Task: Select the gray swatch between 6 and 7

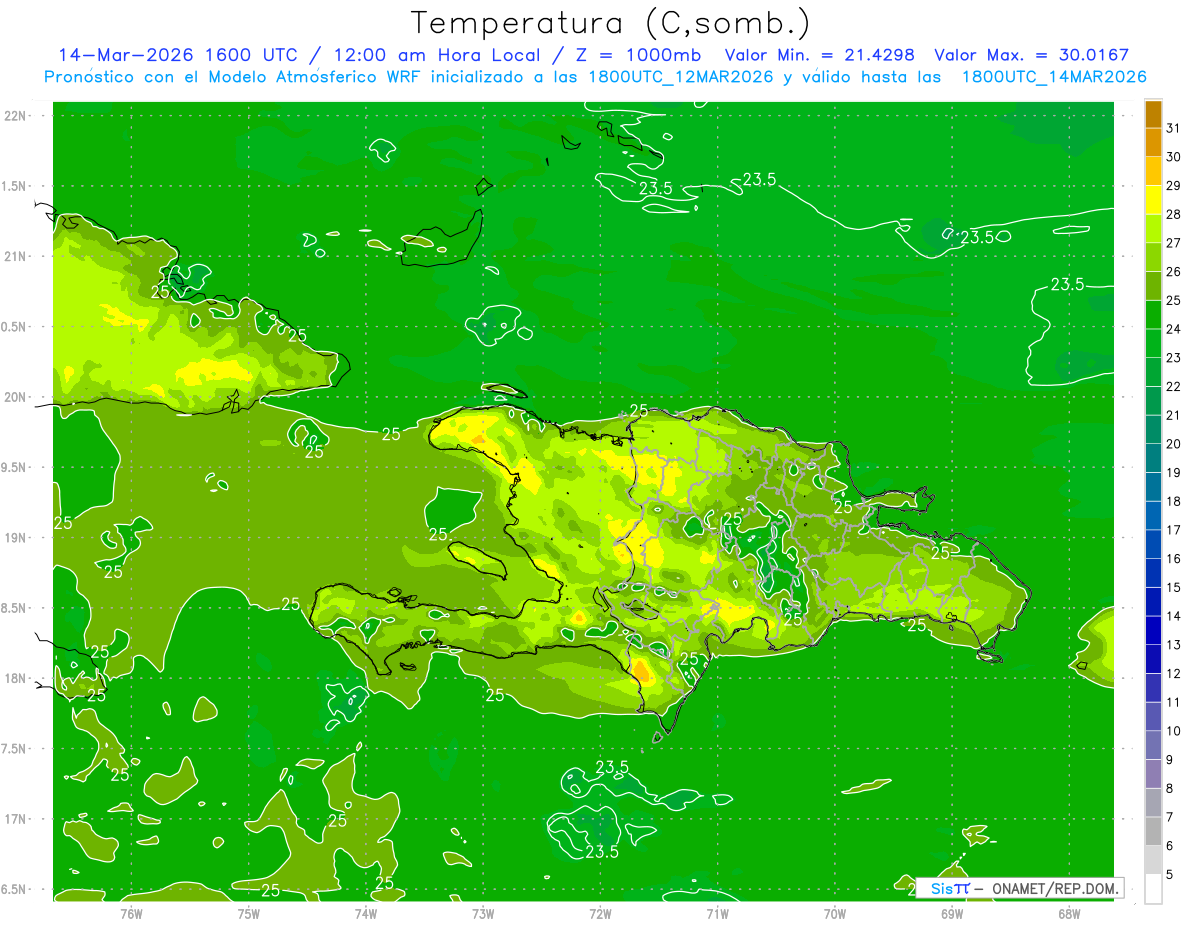Action: coord(1153,831)
